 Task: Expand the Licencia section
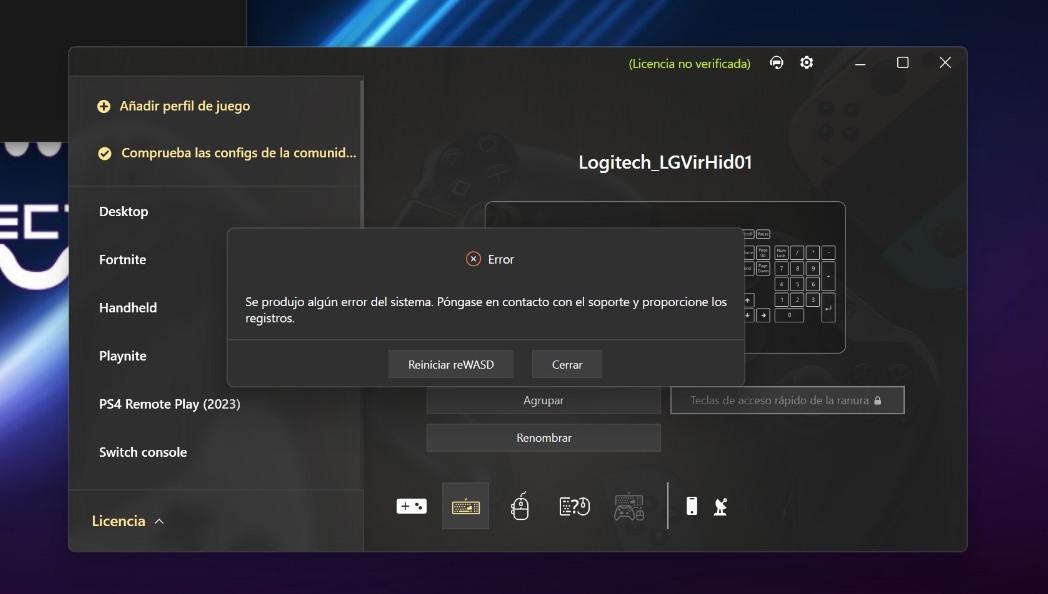tap(128, 521)
